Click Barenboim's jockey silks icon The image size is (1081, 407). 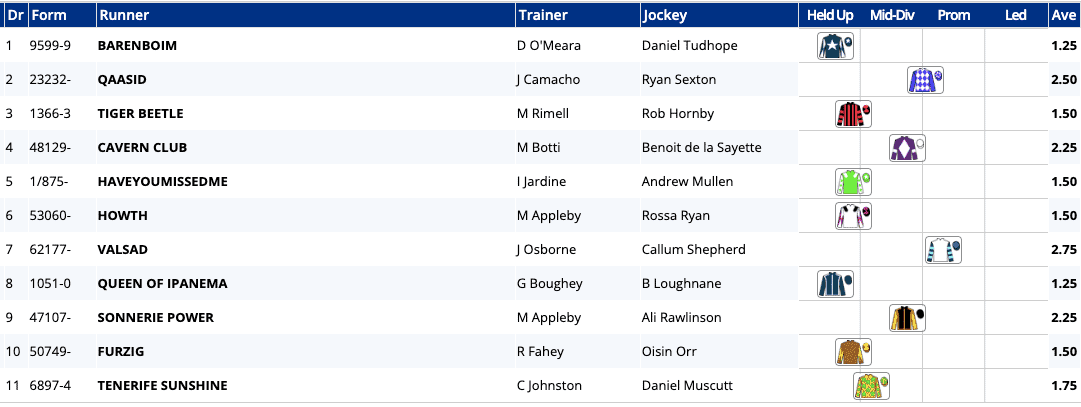click(x=835, y=46)
